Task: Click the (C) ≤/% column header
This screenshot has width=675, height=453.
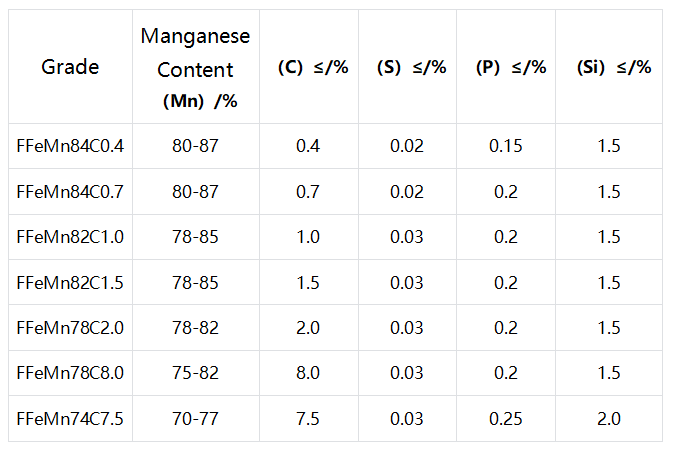Action: 309,67
